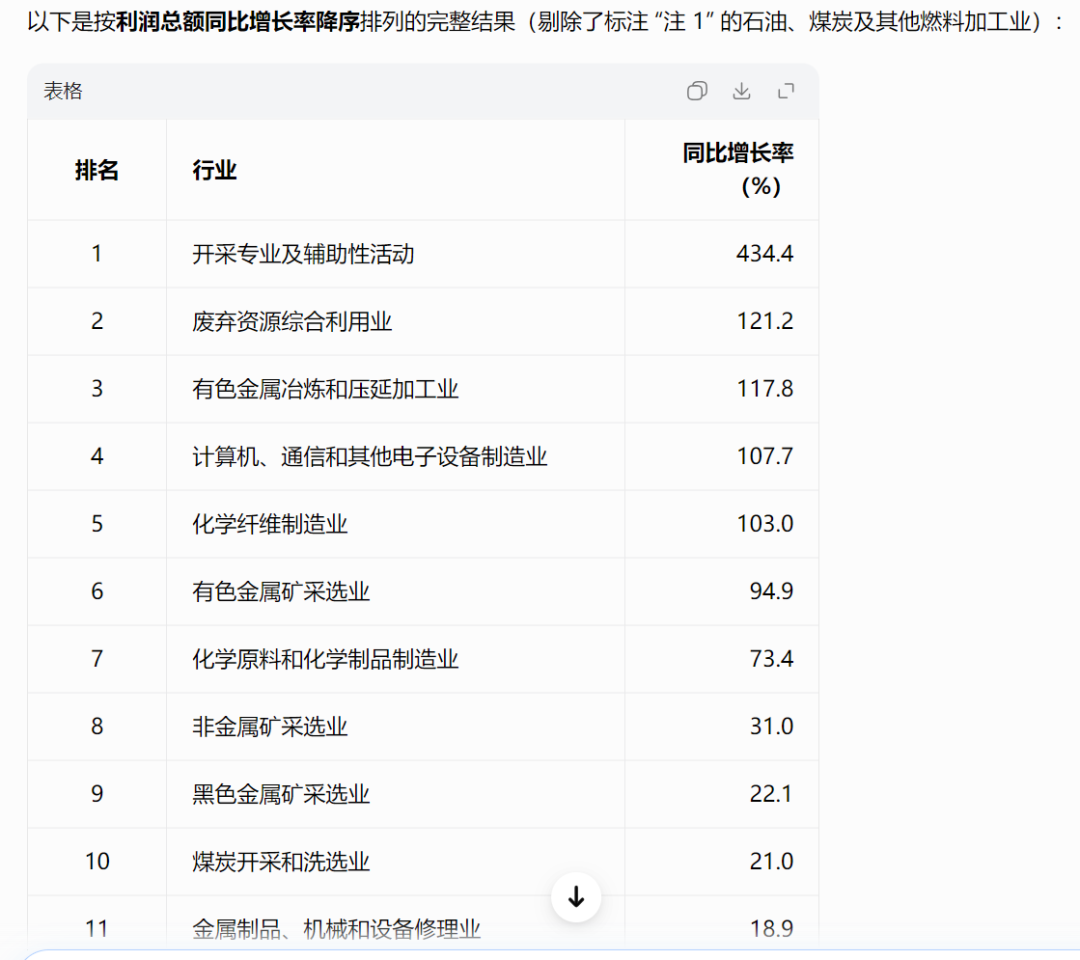Click the growth rate value 434.4

[765, 253]
